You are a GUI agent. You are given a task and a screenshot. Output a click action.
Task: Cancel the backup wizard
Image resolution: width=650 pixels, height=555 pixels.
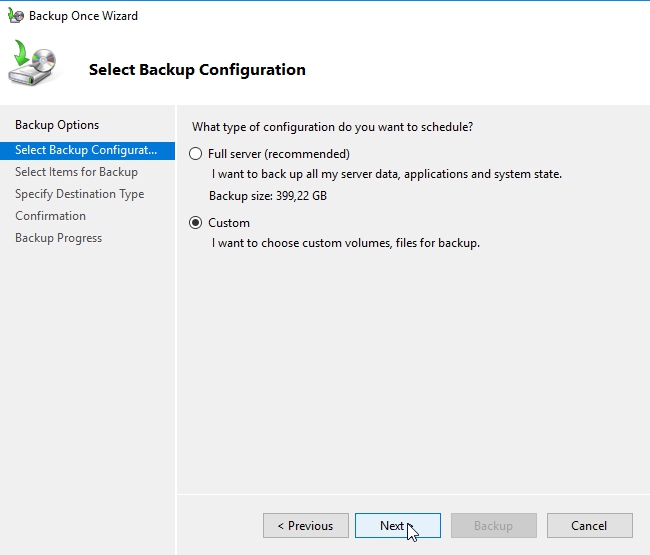(x=589, y=526)
